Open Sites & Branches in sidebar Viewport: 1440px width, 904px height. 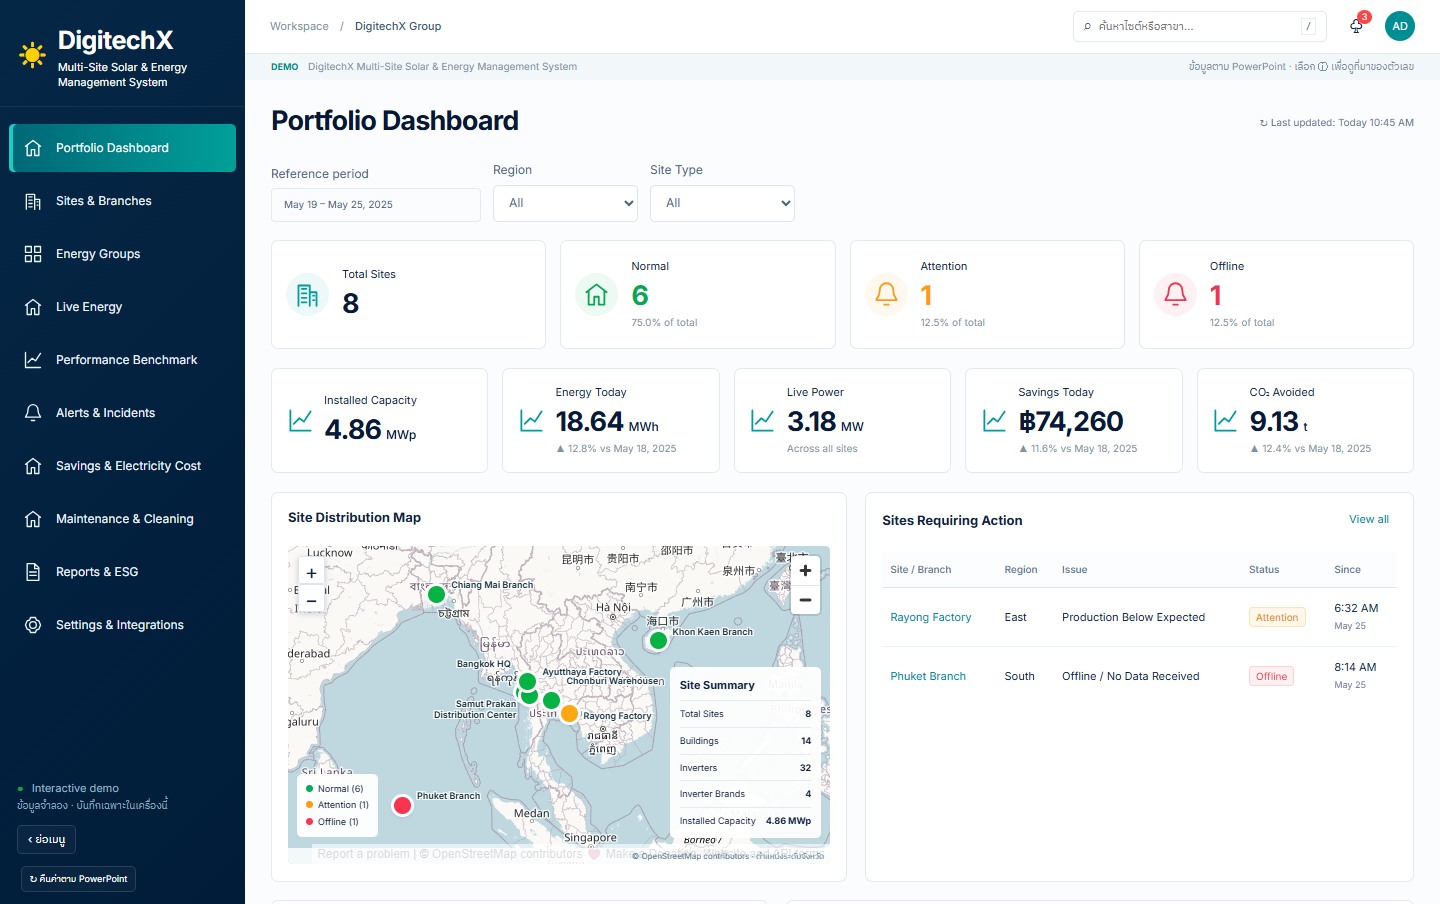122,201
